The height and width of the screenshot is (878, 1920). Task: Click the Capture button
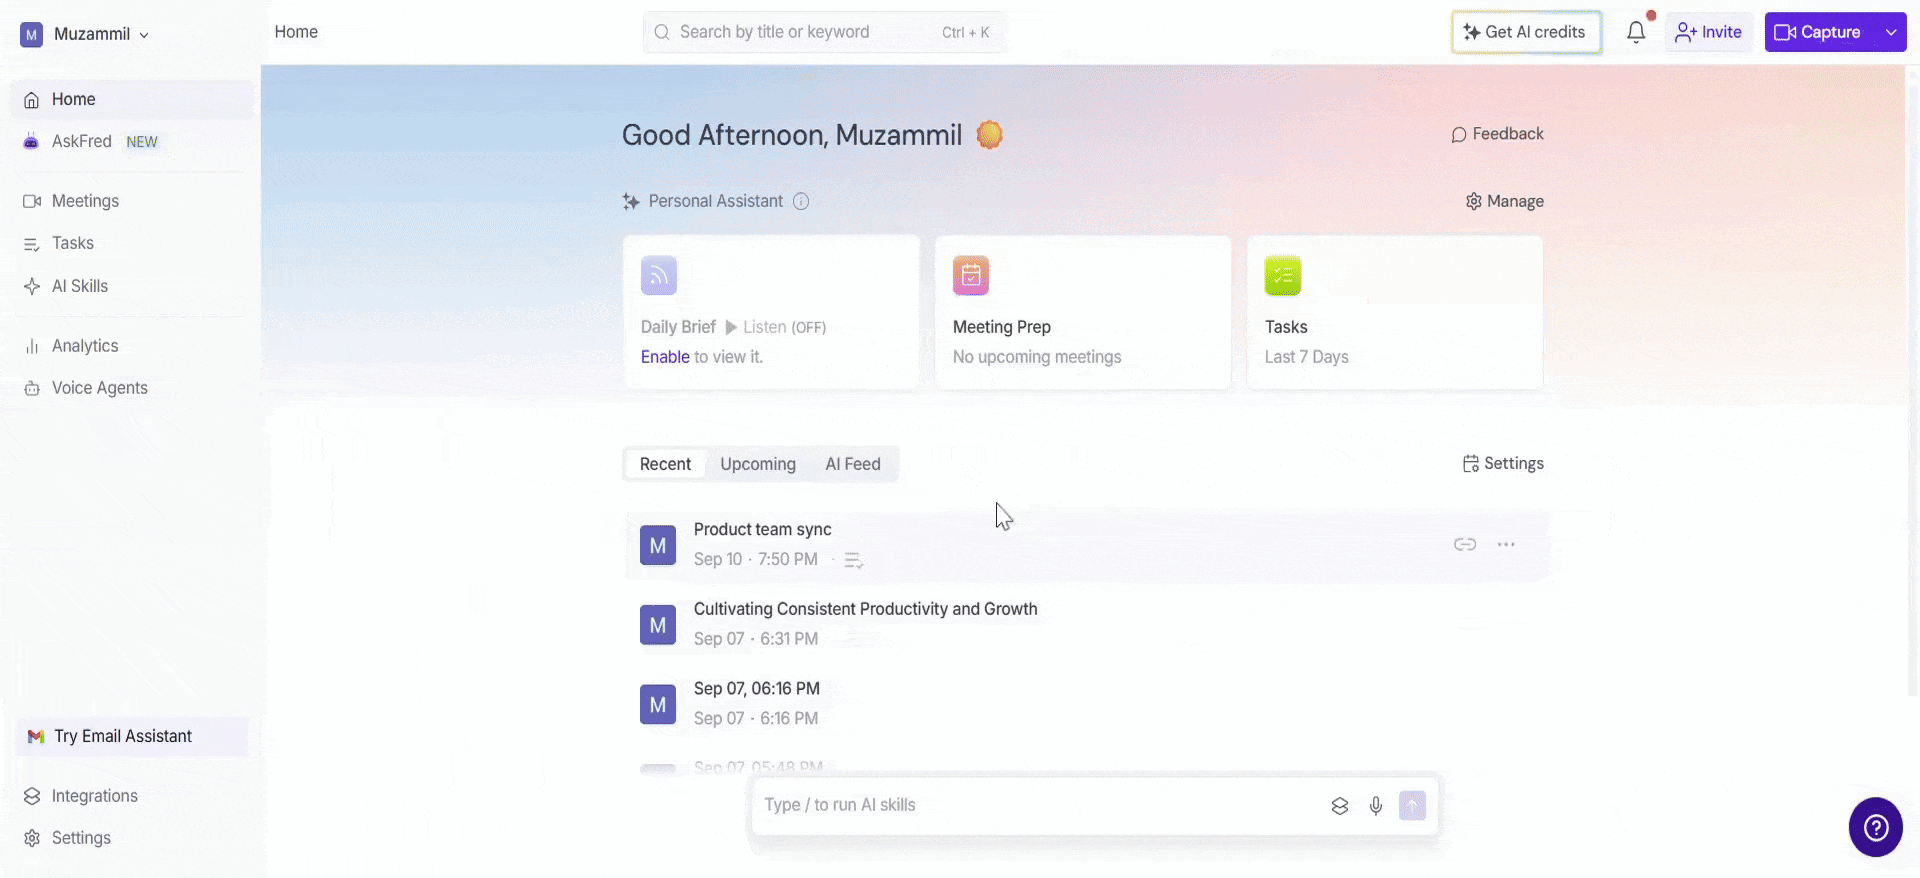click(x=1820, y=32)
